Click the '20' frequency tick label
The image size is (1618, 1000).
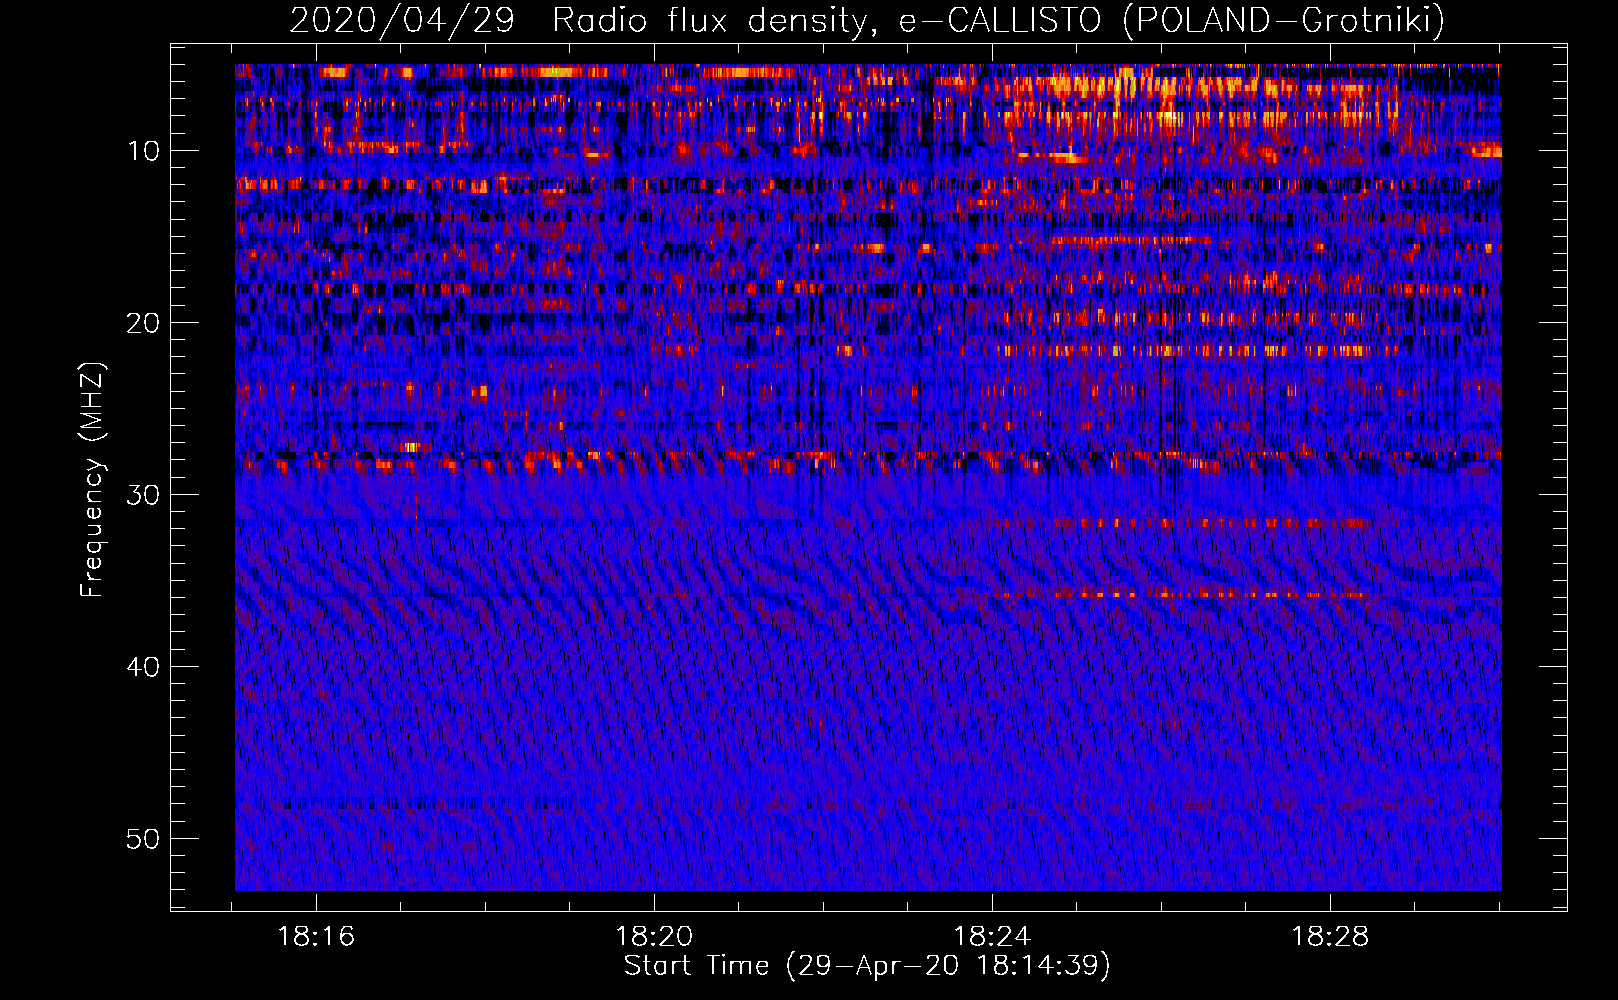pyautogui.click(x=143, y=323)
